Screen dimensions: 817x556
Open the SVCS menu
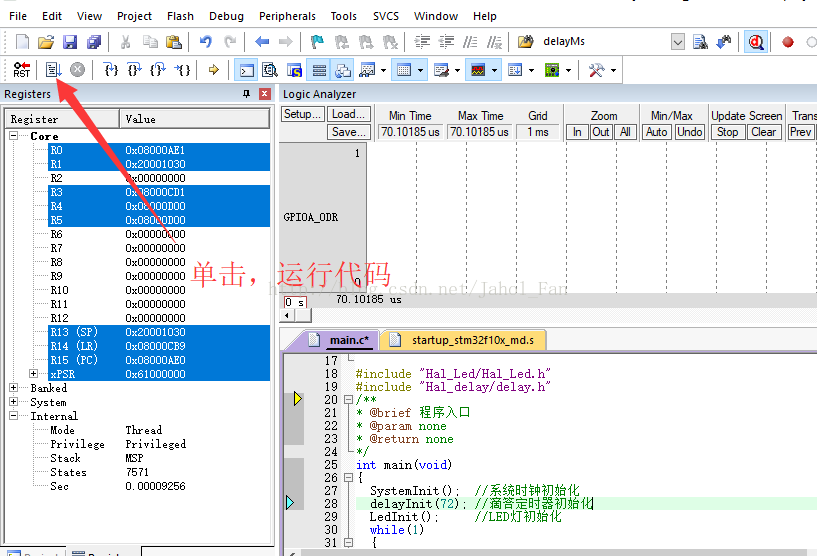(x=386, y=16)
